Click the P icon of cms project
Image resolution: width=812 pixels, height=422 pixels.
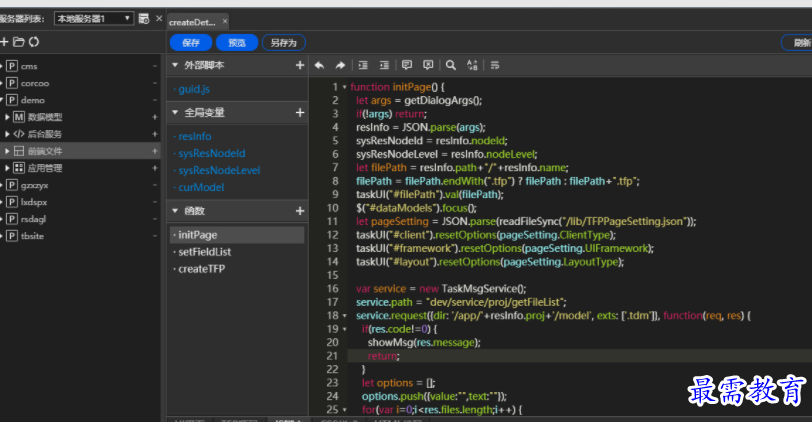(x=12, y=66)
